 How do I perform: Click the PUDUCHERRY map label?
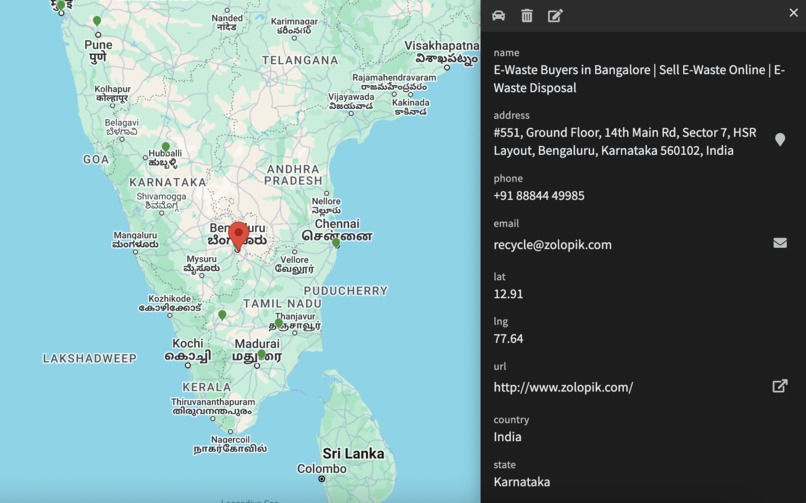point(345,291)
